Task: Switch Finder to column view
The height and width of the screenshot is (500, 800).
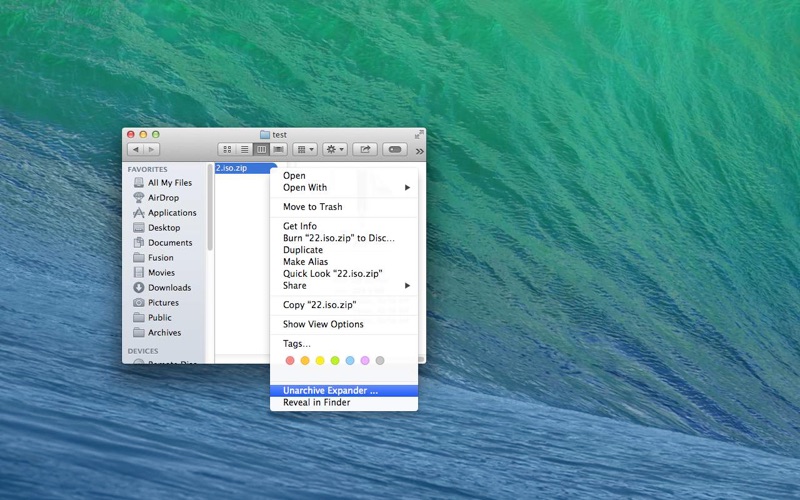Action: 261,149
